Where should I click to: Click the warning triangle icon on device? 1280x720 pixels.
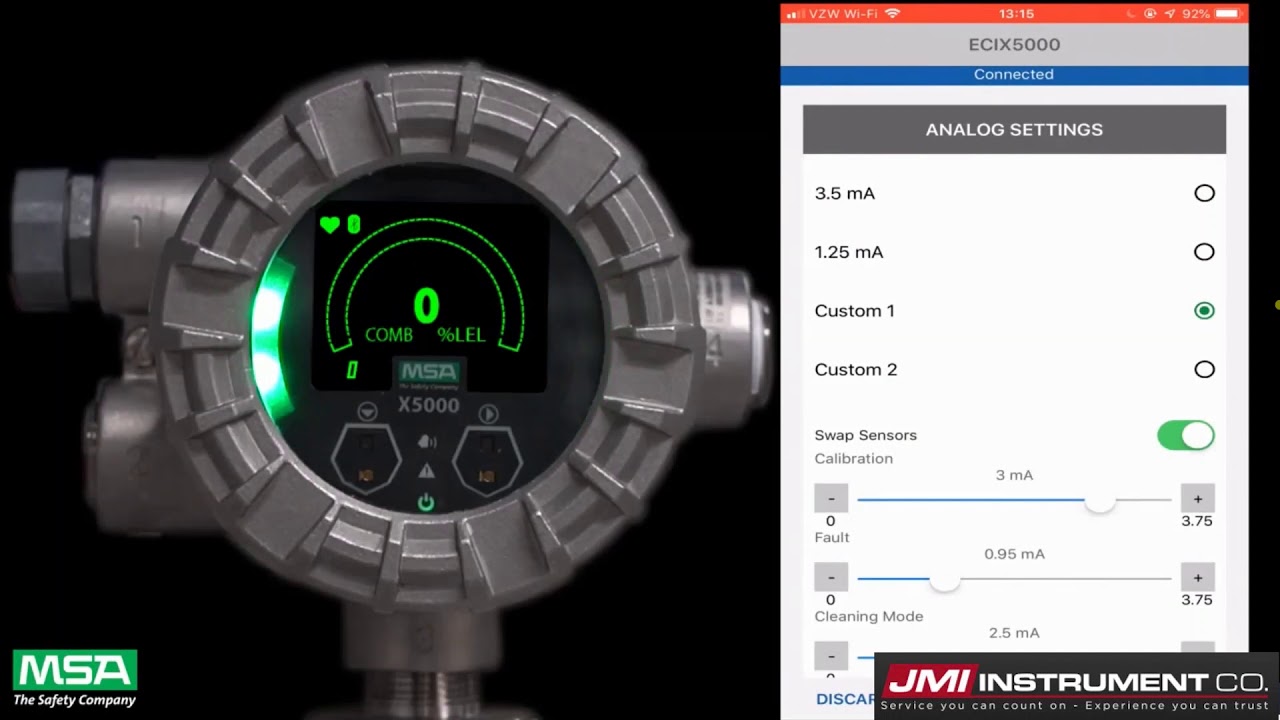[426, 470]
